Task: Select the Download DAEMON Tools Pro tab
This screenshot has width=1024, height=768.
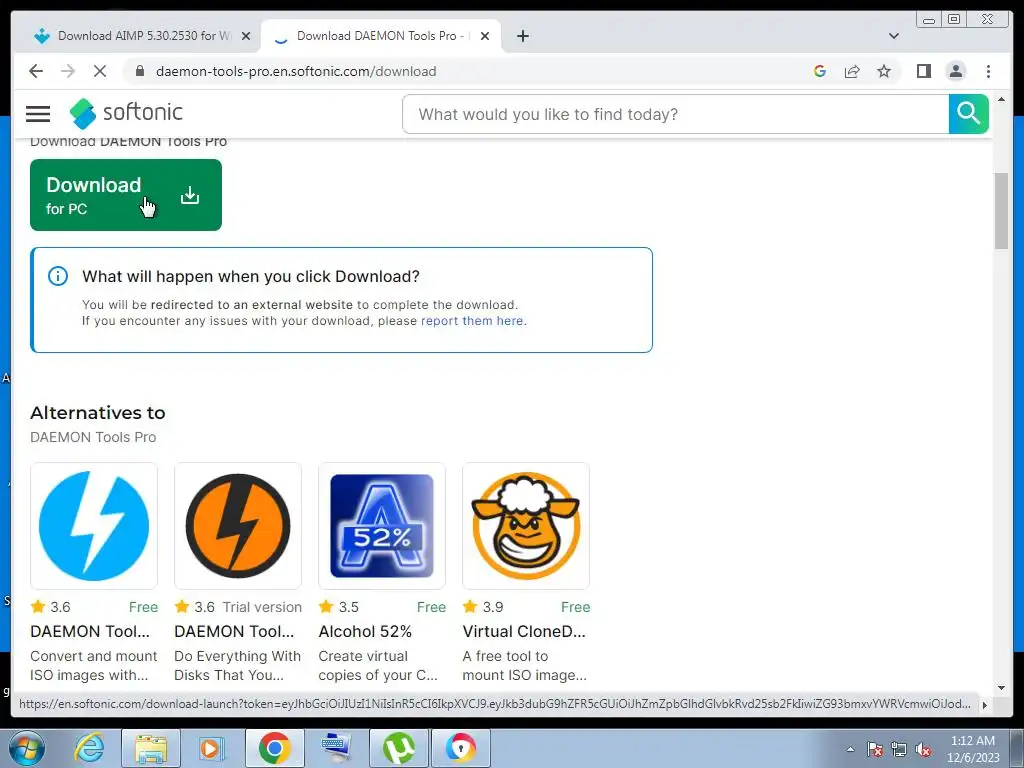Action: click(x=382, y=36)
